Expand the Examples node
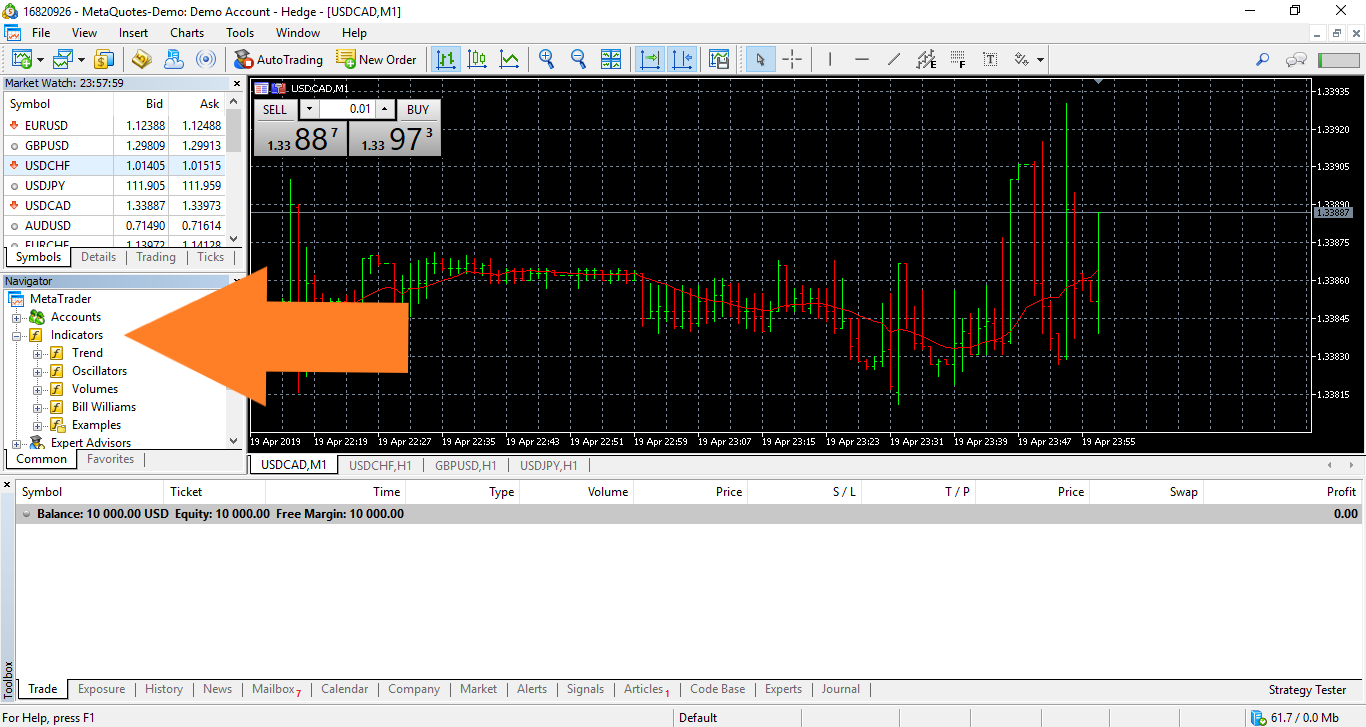This screenshot has width=1366, height=727. [37, 425]
